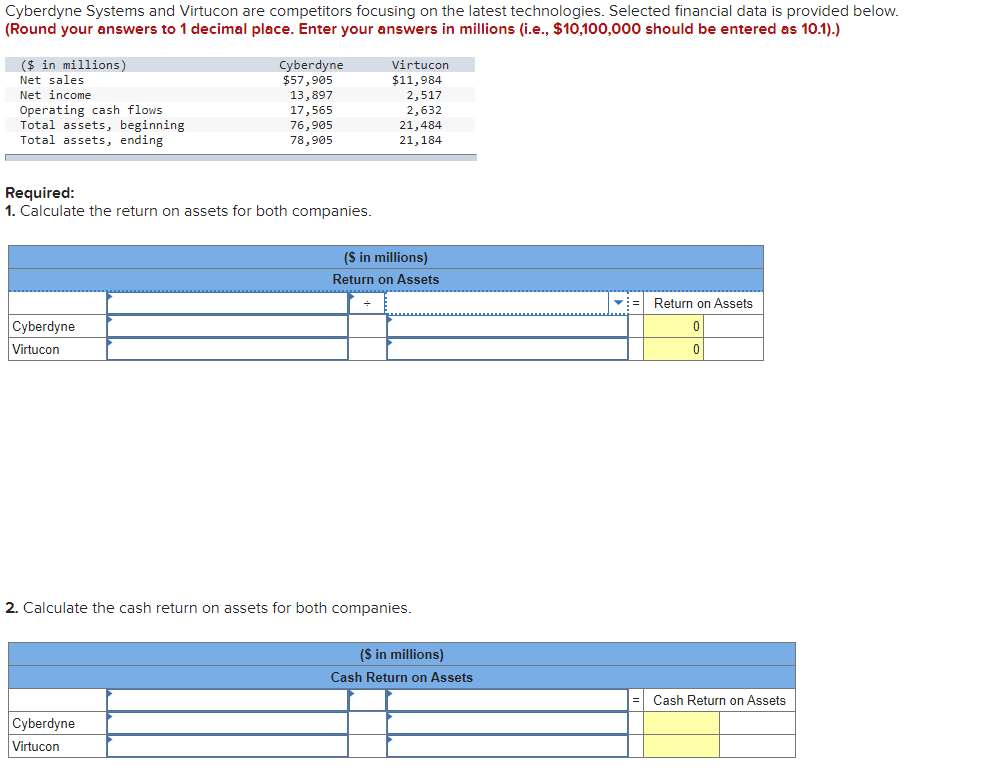Click the 'Virtucon' column header in data table
The width and height of the screenshot is (986, 780).
click(420, 65)
